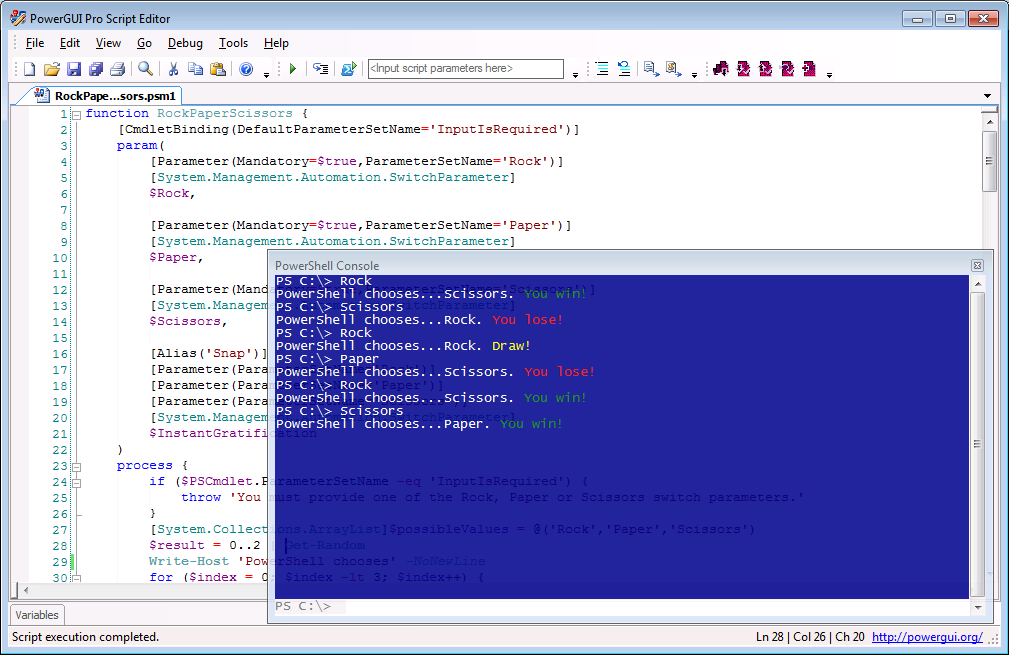The image size is (1009, 655).
Task: Cut selection with the scissors icon
Action: pos(173,69)
